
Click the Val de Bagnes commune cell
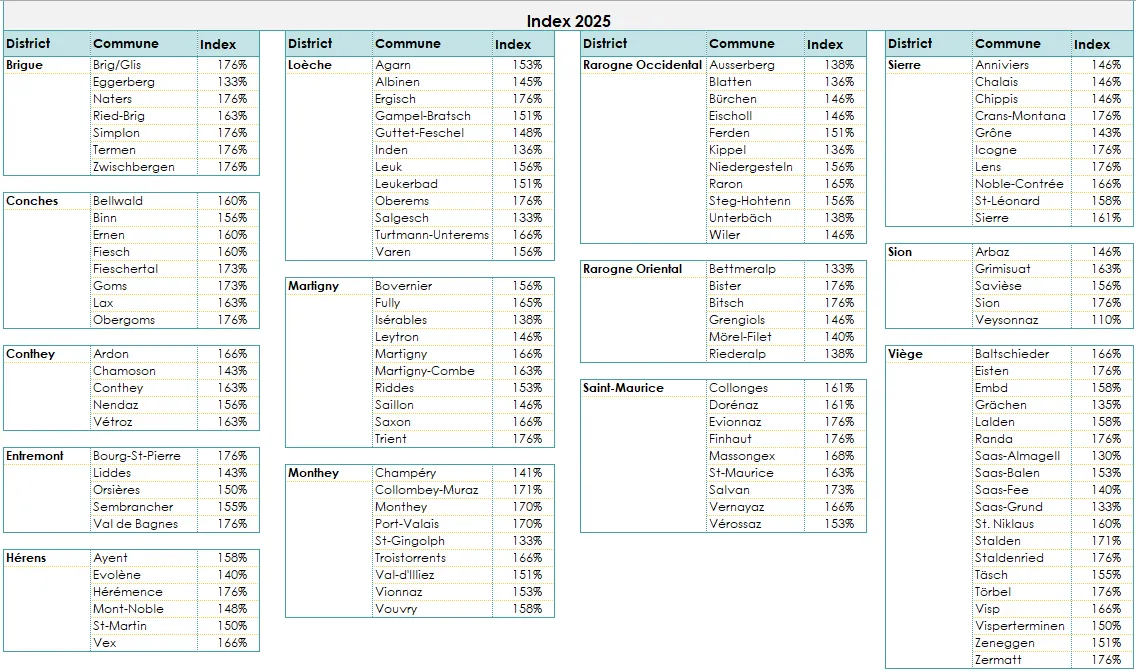click(x=135, y=523)
